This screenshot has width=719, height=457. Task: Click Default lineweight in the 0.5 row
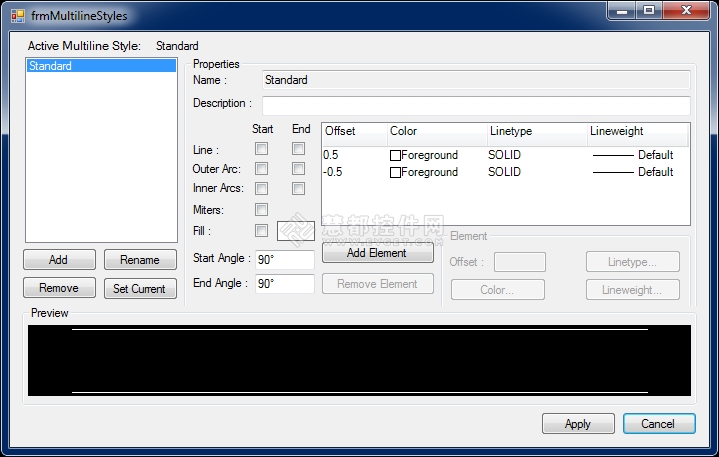655,155
